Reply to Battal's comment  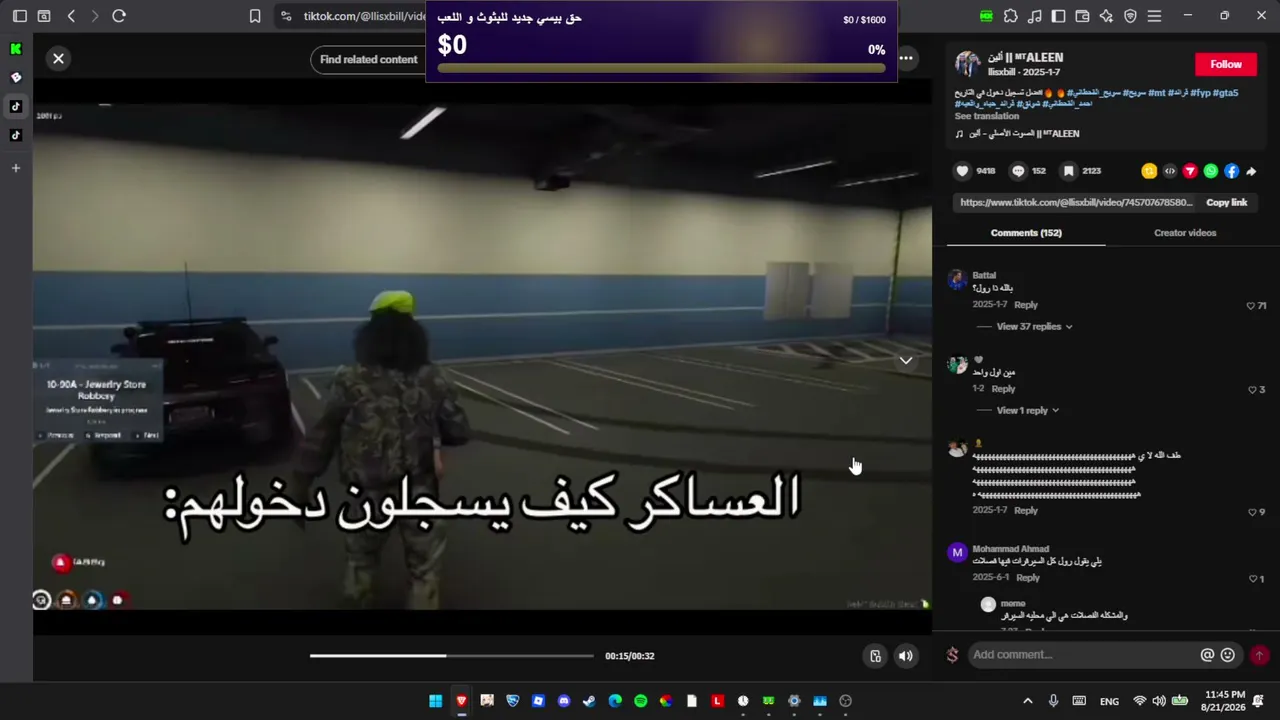point(1026,305)
